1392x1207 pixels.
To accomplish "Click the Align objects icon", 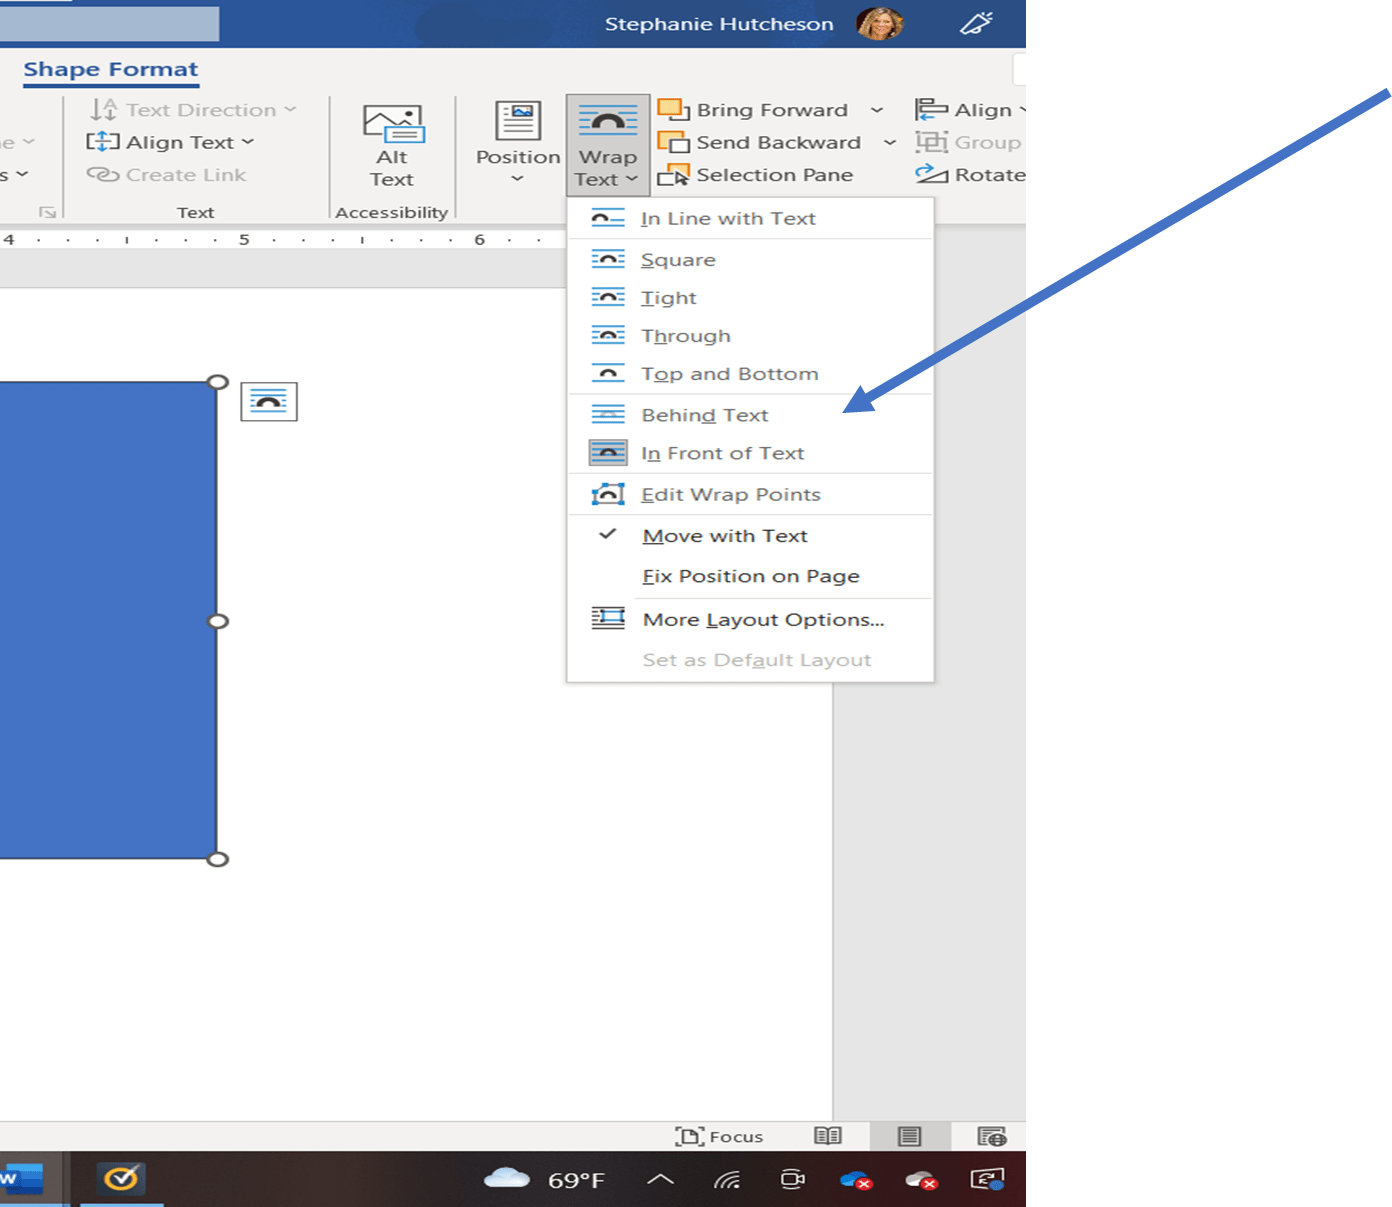I will tap(930, 109).
